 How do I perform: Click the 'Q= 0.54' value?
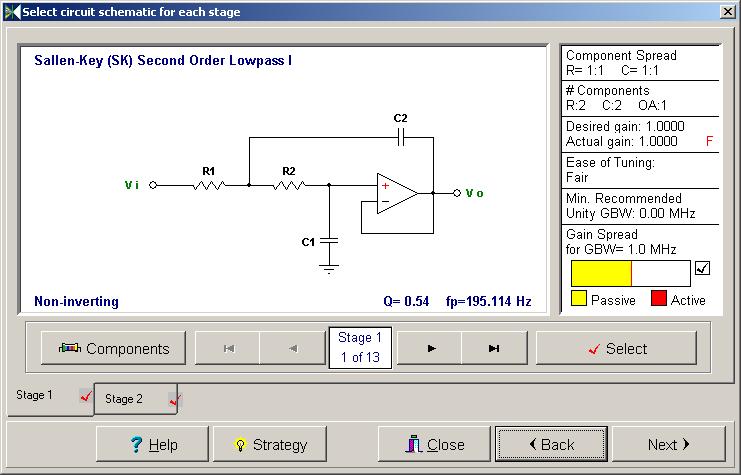tap(406, 302)
